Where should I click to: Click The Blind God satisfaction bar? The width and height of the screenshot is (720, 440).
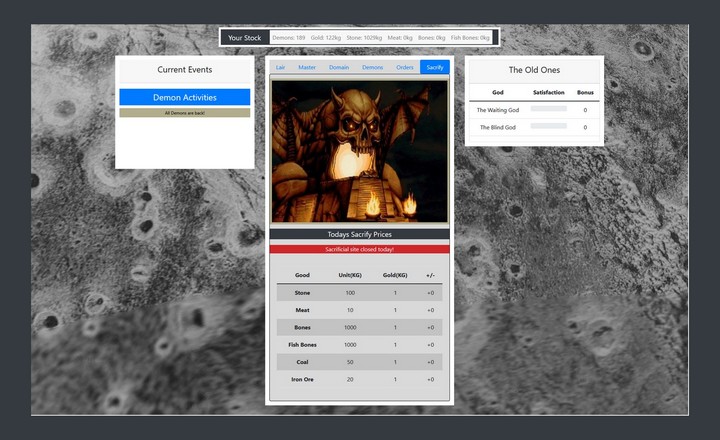tap(548, 127)
